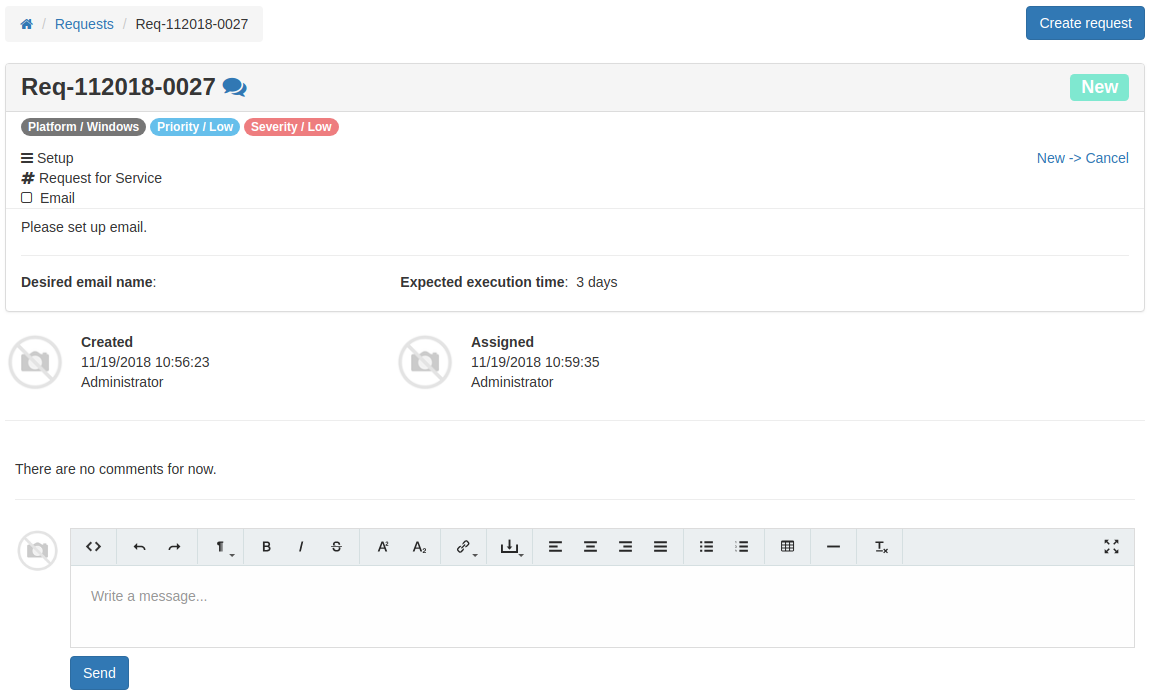Justify text alignment
This screenshot has height=696, width=1153.
point(660,547)
